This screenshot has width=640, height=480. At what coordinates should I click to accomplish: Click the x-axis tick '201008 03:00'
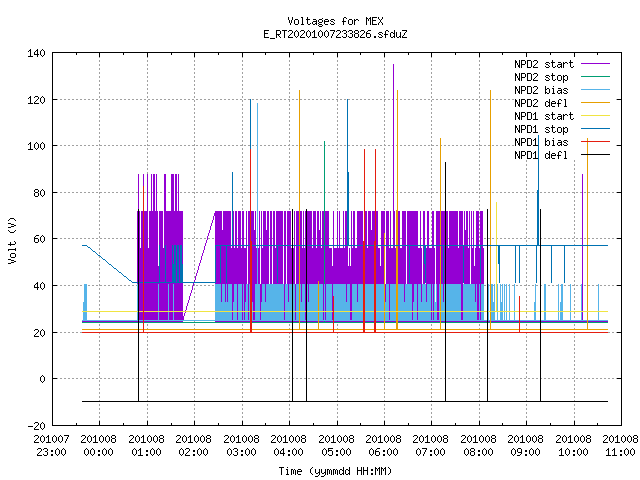coord(241,446)
